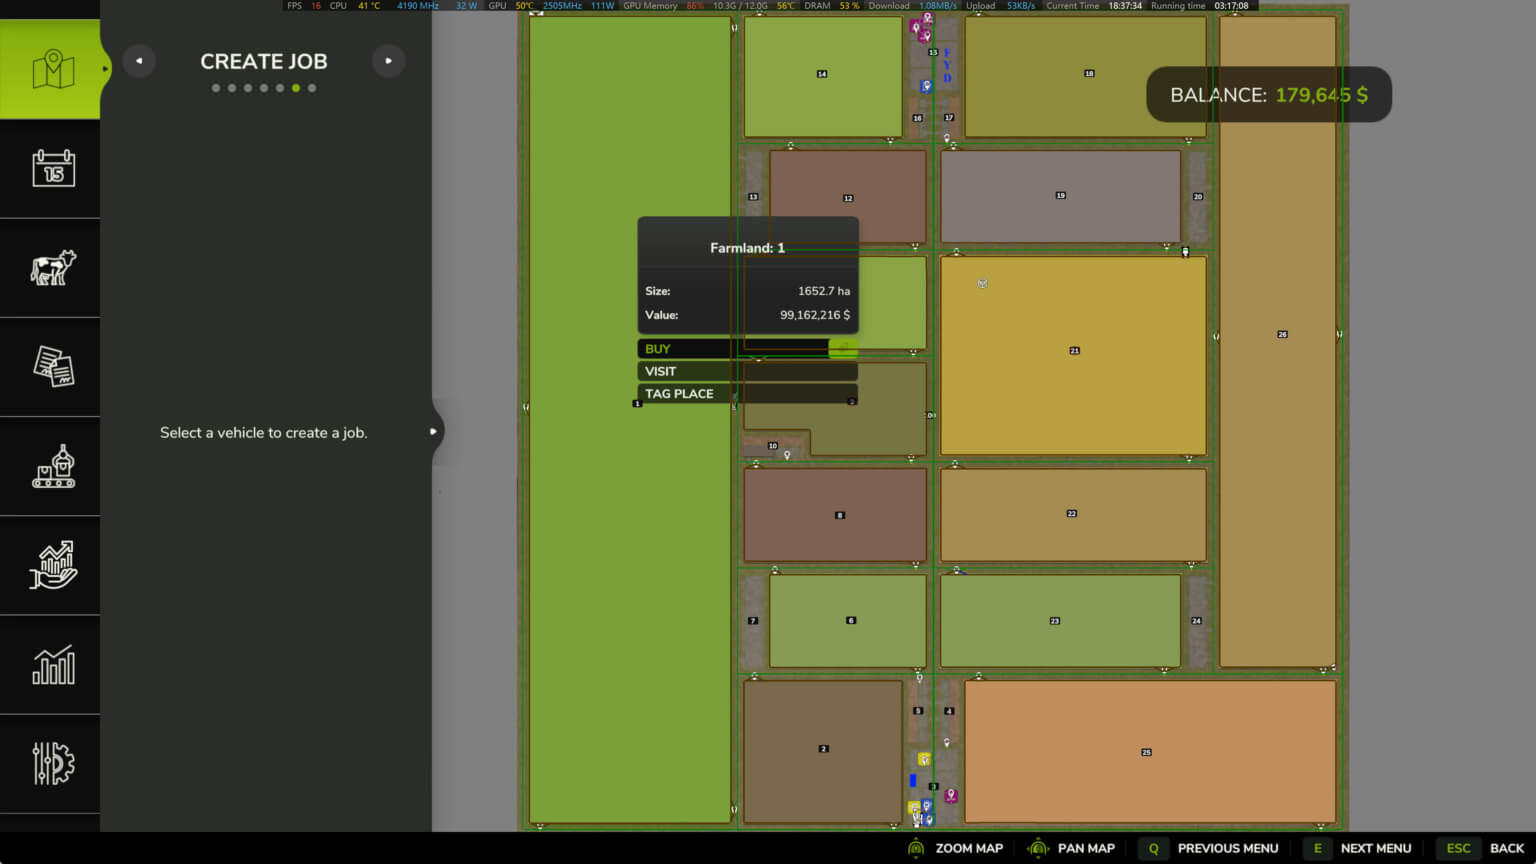Go to previous page using left arrow
Image resolution: width=1536 pixels, height=864 pixels.
coord(139,61)
